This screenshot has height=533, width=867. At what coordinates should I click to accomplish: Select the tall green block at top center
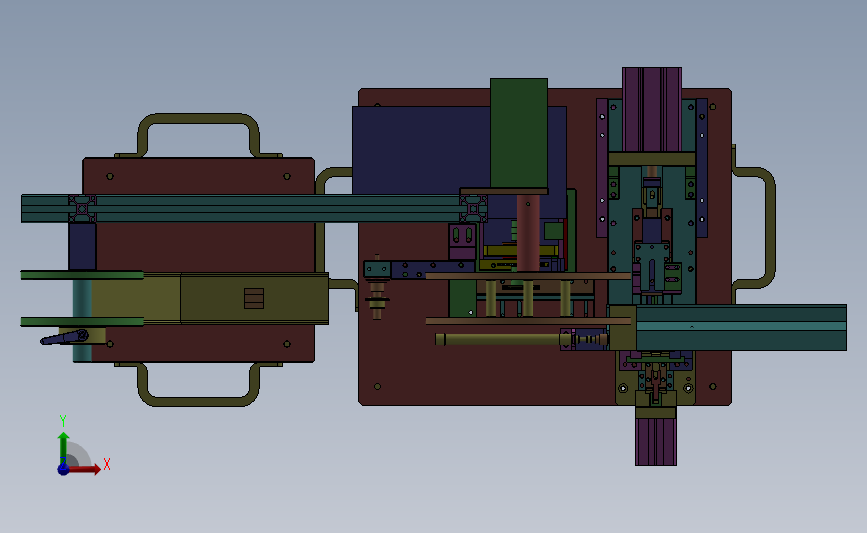coord(519,133)
